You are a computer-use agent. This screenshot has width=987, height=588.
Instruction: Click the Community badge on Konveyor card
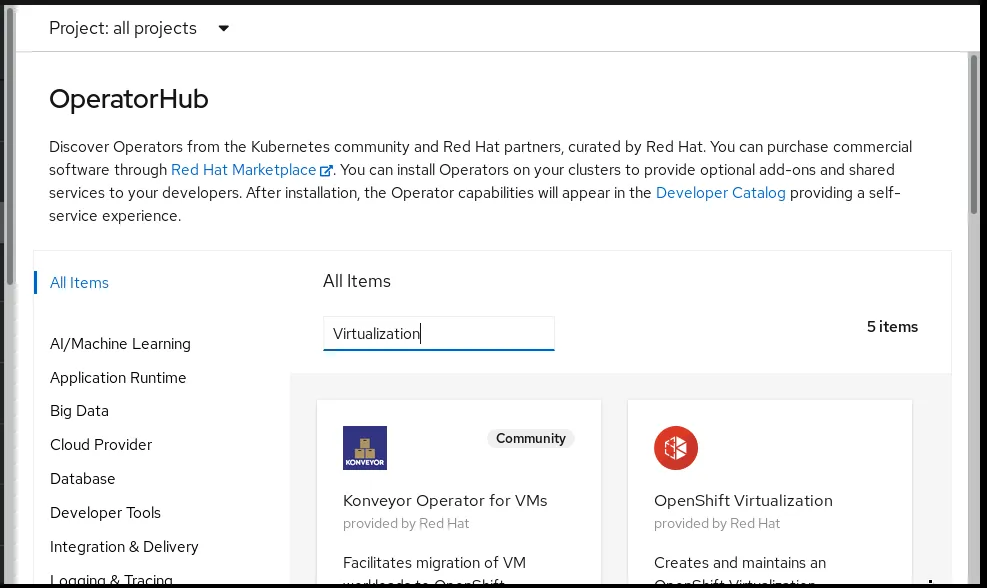(x=531, y=438)
